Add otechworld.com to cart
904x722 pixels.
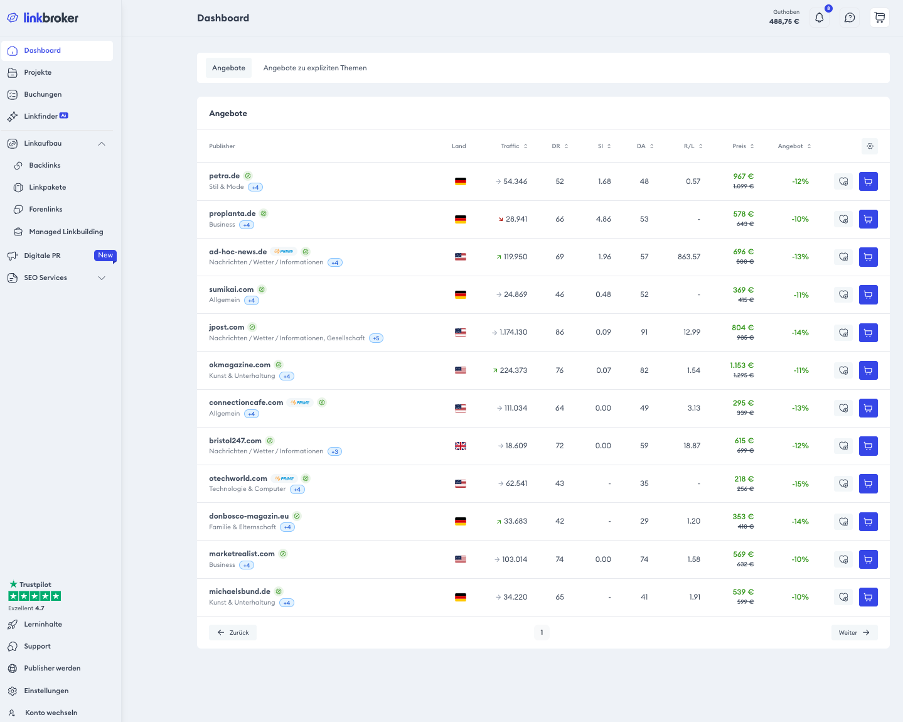(868, 484)
